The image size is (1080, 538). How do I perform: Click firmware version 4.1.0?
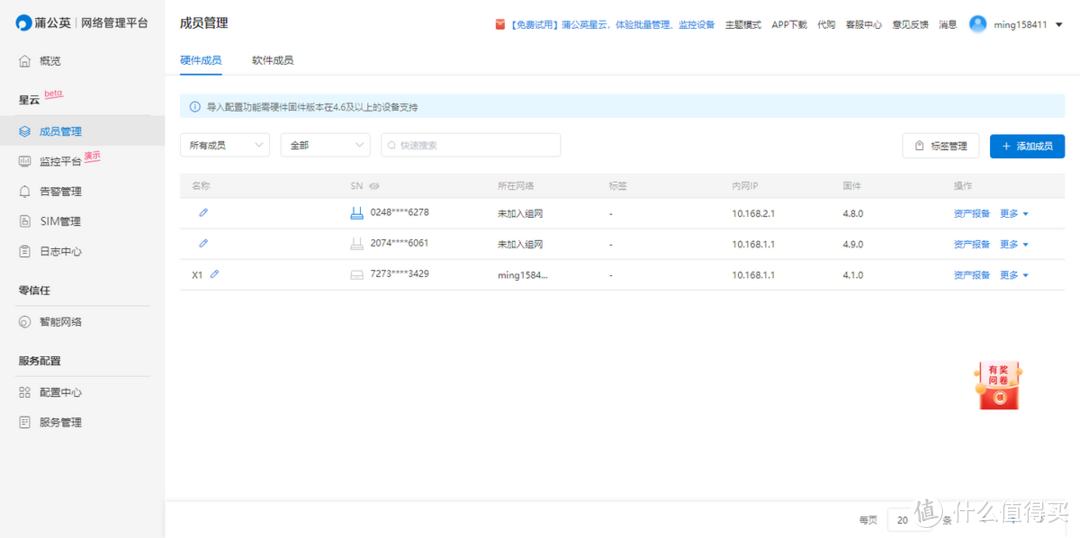[x=853, y=275]
